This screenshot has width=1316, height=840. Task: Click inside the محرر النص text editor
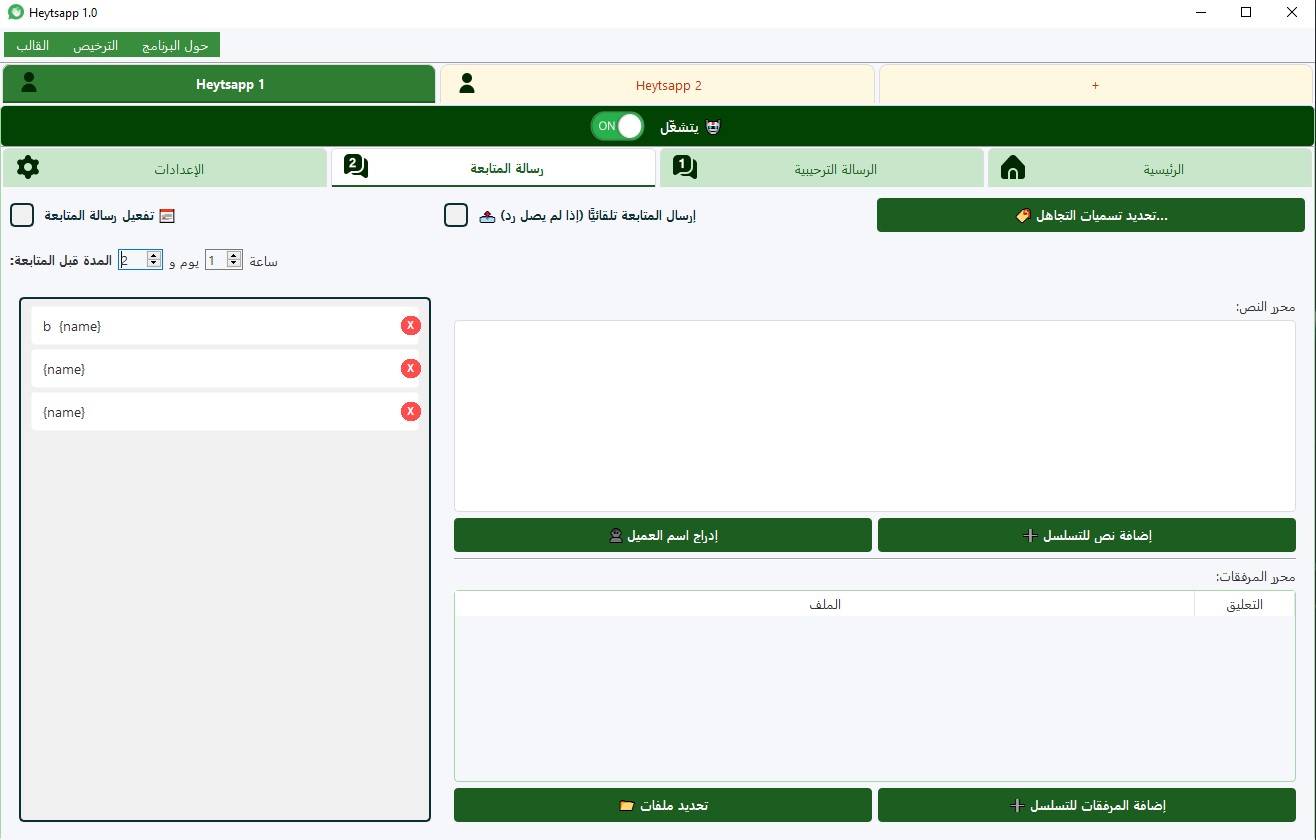pyautogui.click(x=875, y=416)
